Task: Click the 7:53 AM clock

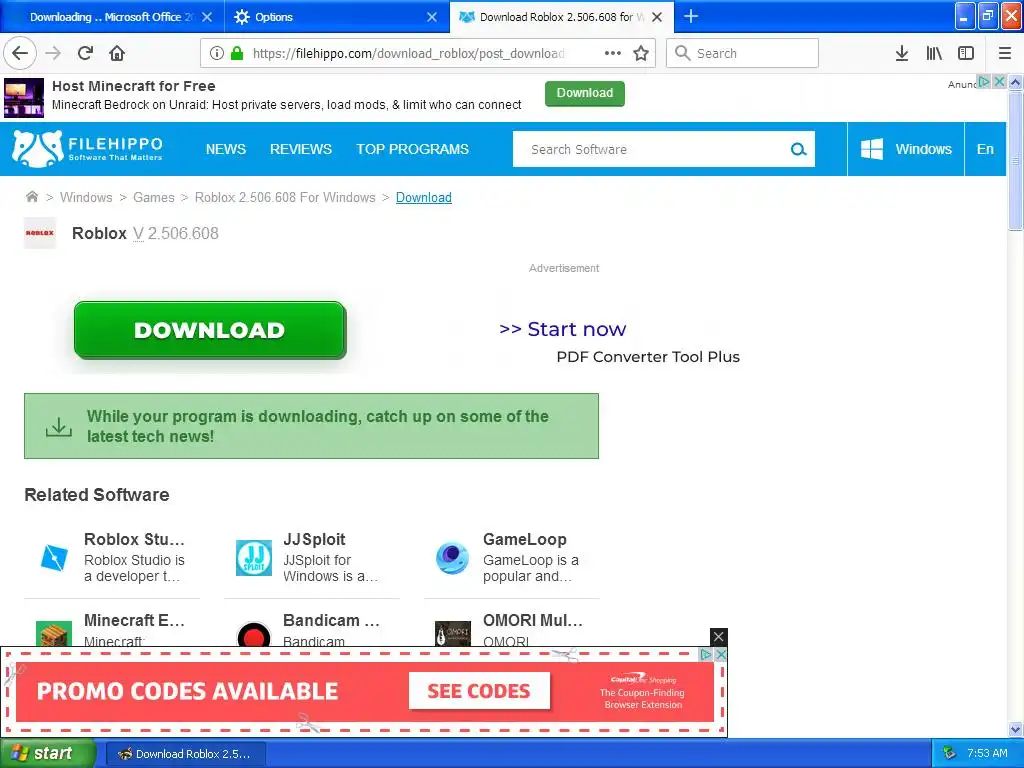Action: tap(987, 754)
